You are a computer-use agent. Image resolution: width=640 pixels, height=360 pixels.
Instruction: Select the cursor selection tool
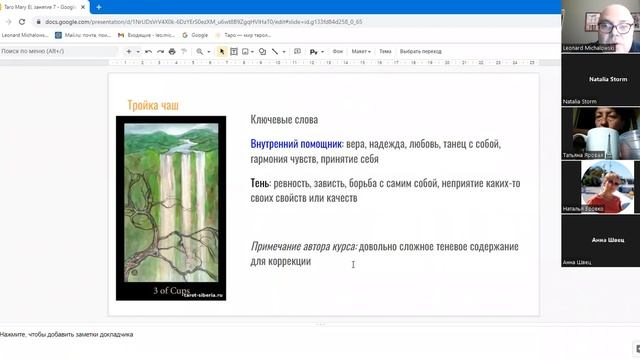click(x=222, y=51)
